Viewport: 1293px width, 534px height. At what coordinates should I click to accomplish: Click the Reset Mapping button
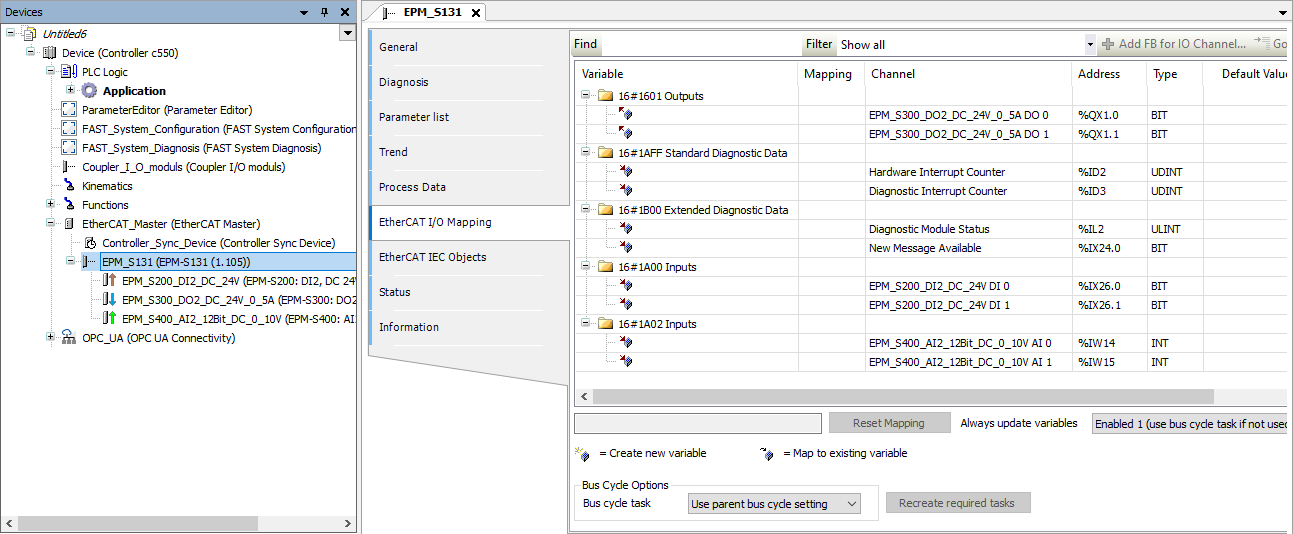coord(888,423)
